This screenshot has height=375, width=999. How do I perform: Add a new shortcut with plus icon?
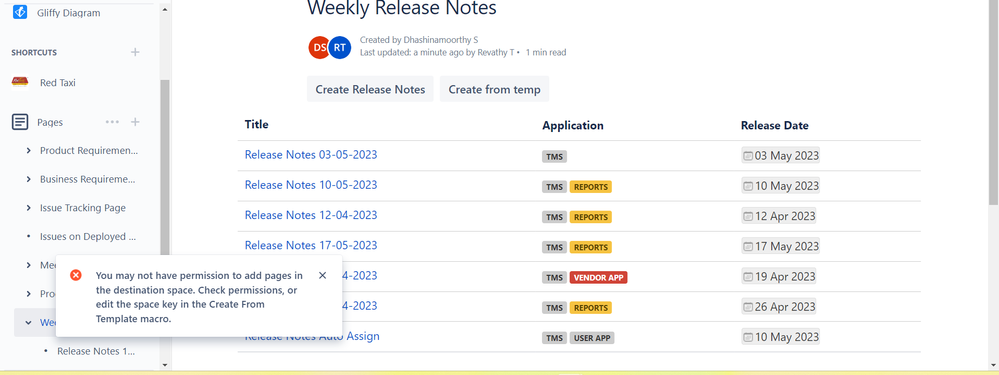click(x=135, y=52)
